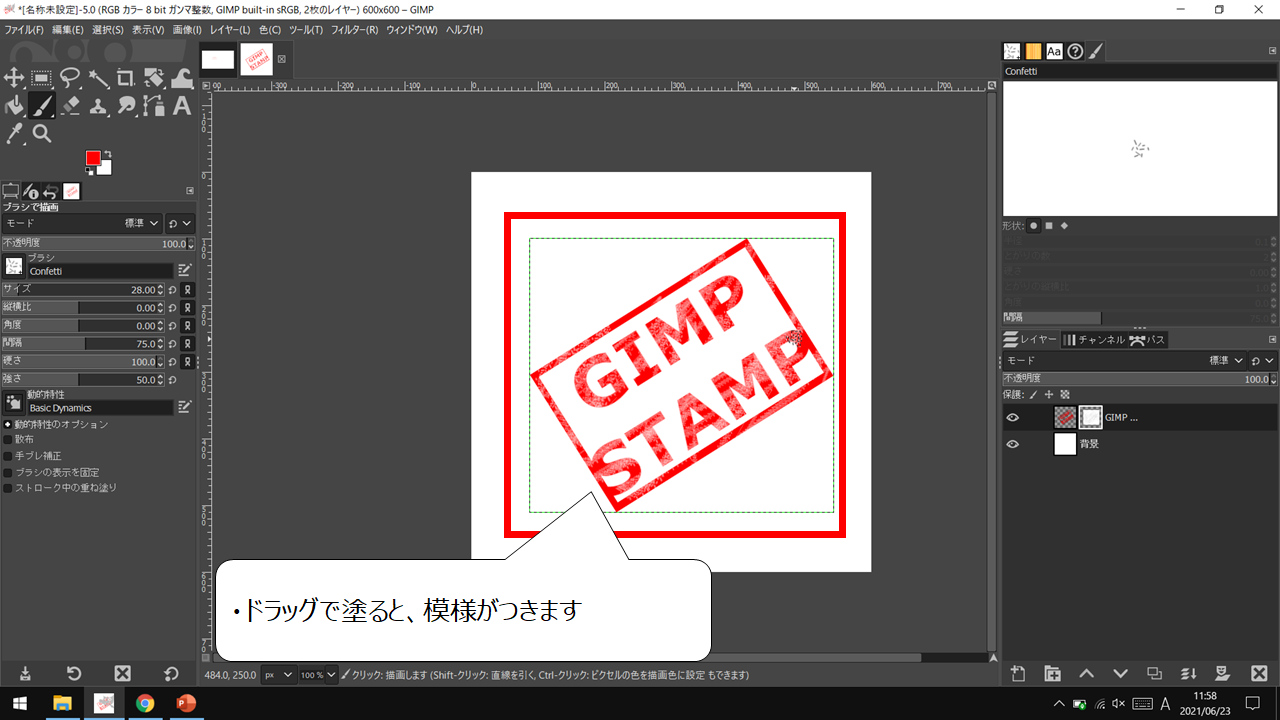This screenshot has height=720, width=1280.
Task: Open 編集(E) menu
Action: pos(68,30)
